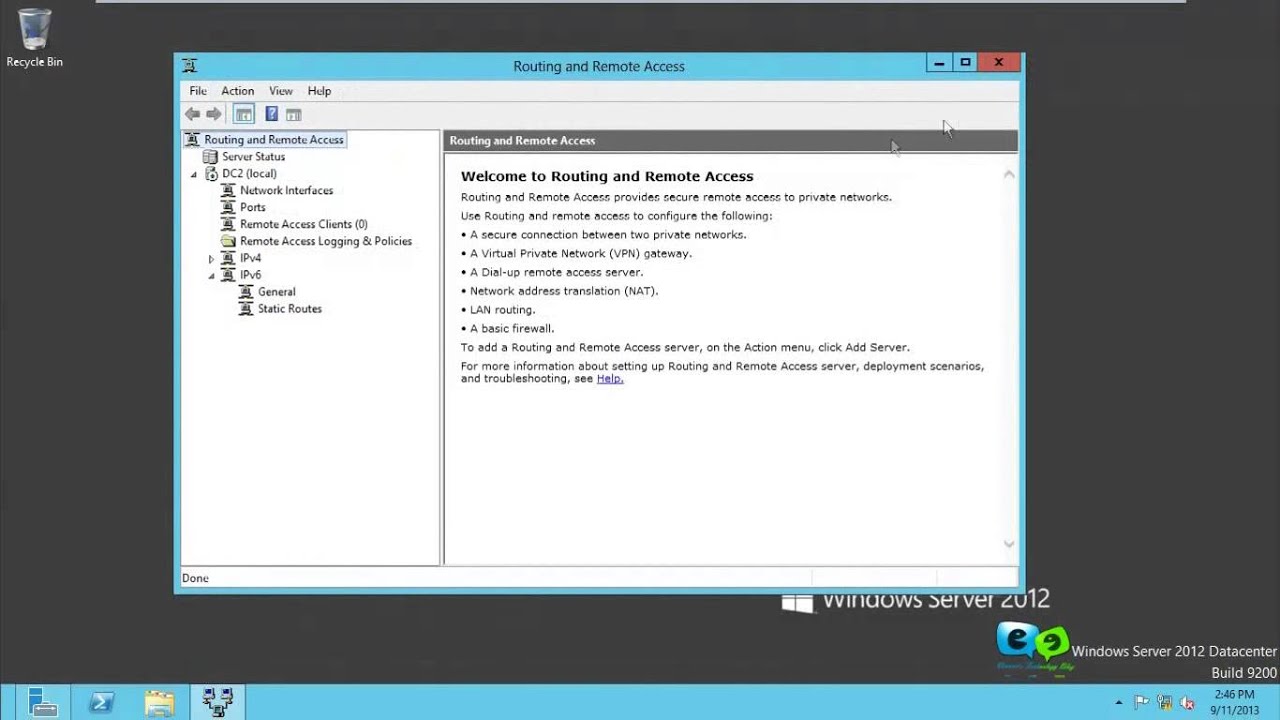Click the "A basic firewall." bullet text
1280x720 pixels.
tap(512, 328)
